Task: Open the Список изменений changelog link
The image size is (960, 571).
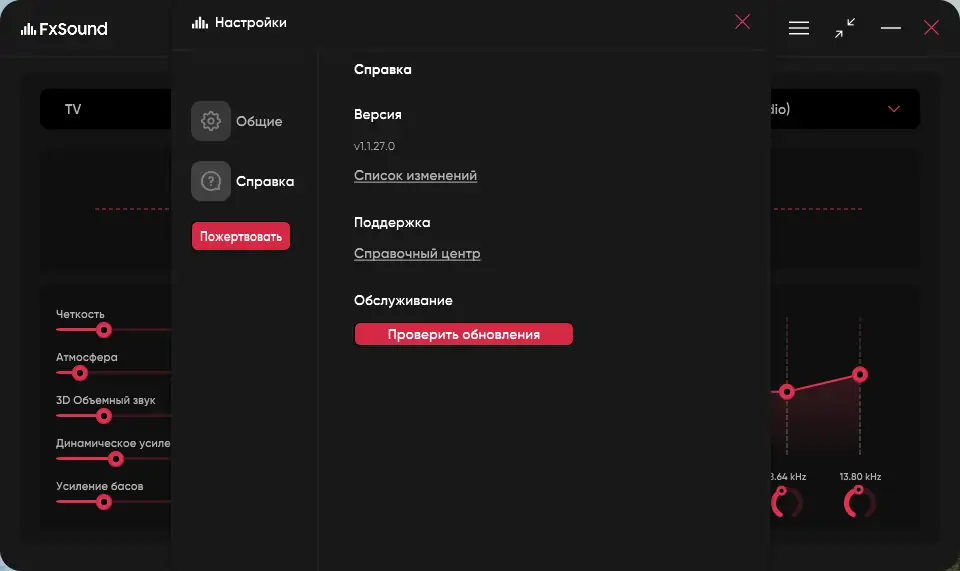Action: [x=415, y=176]
